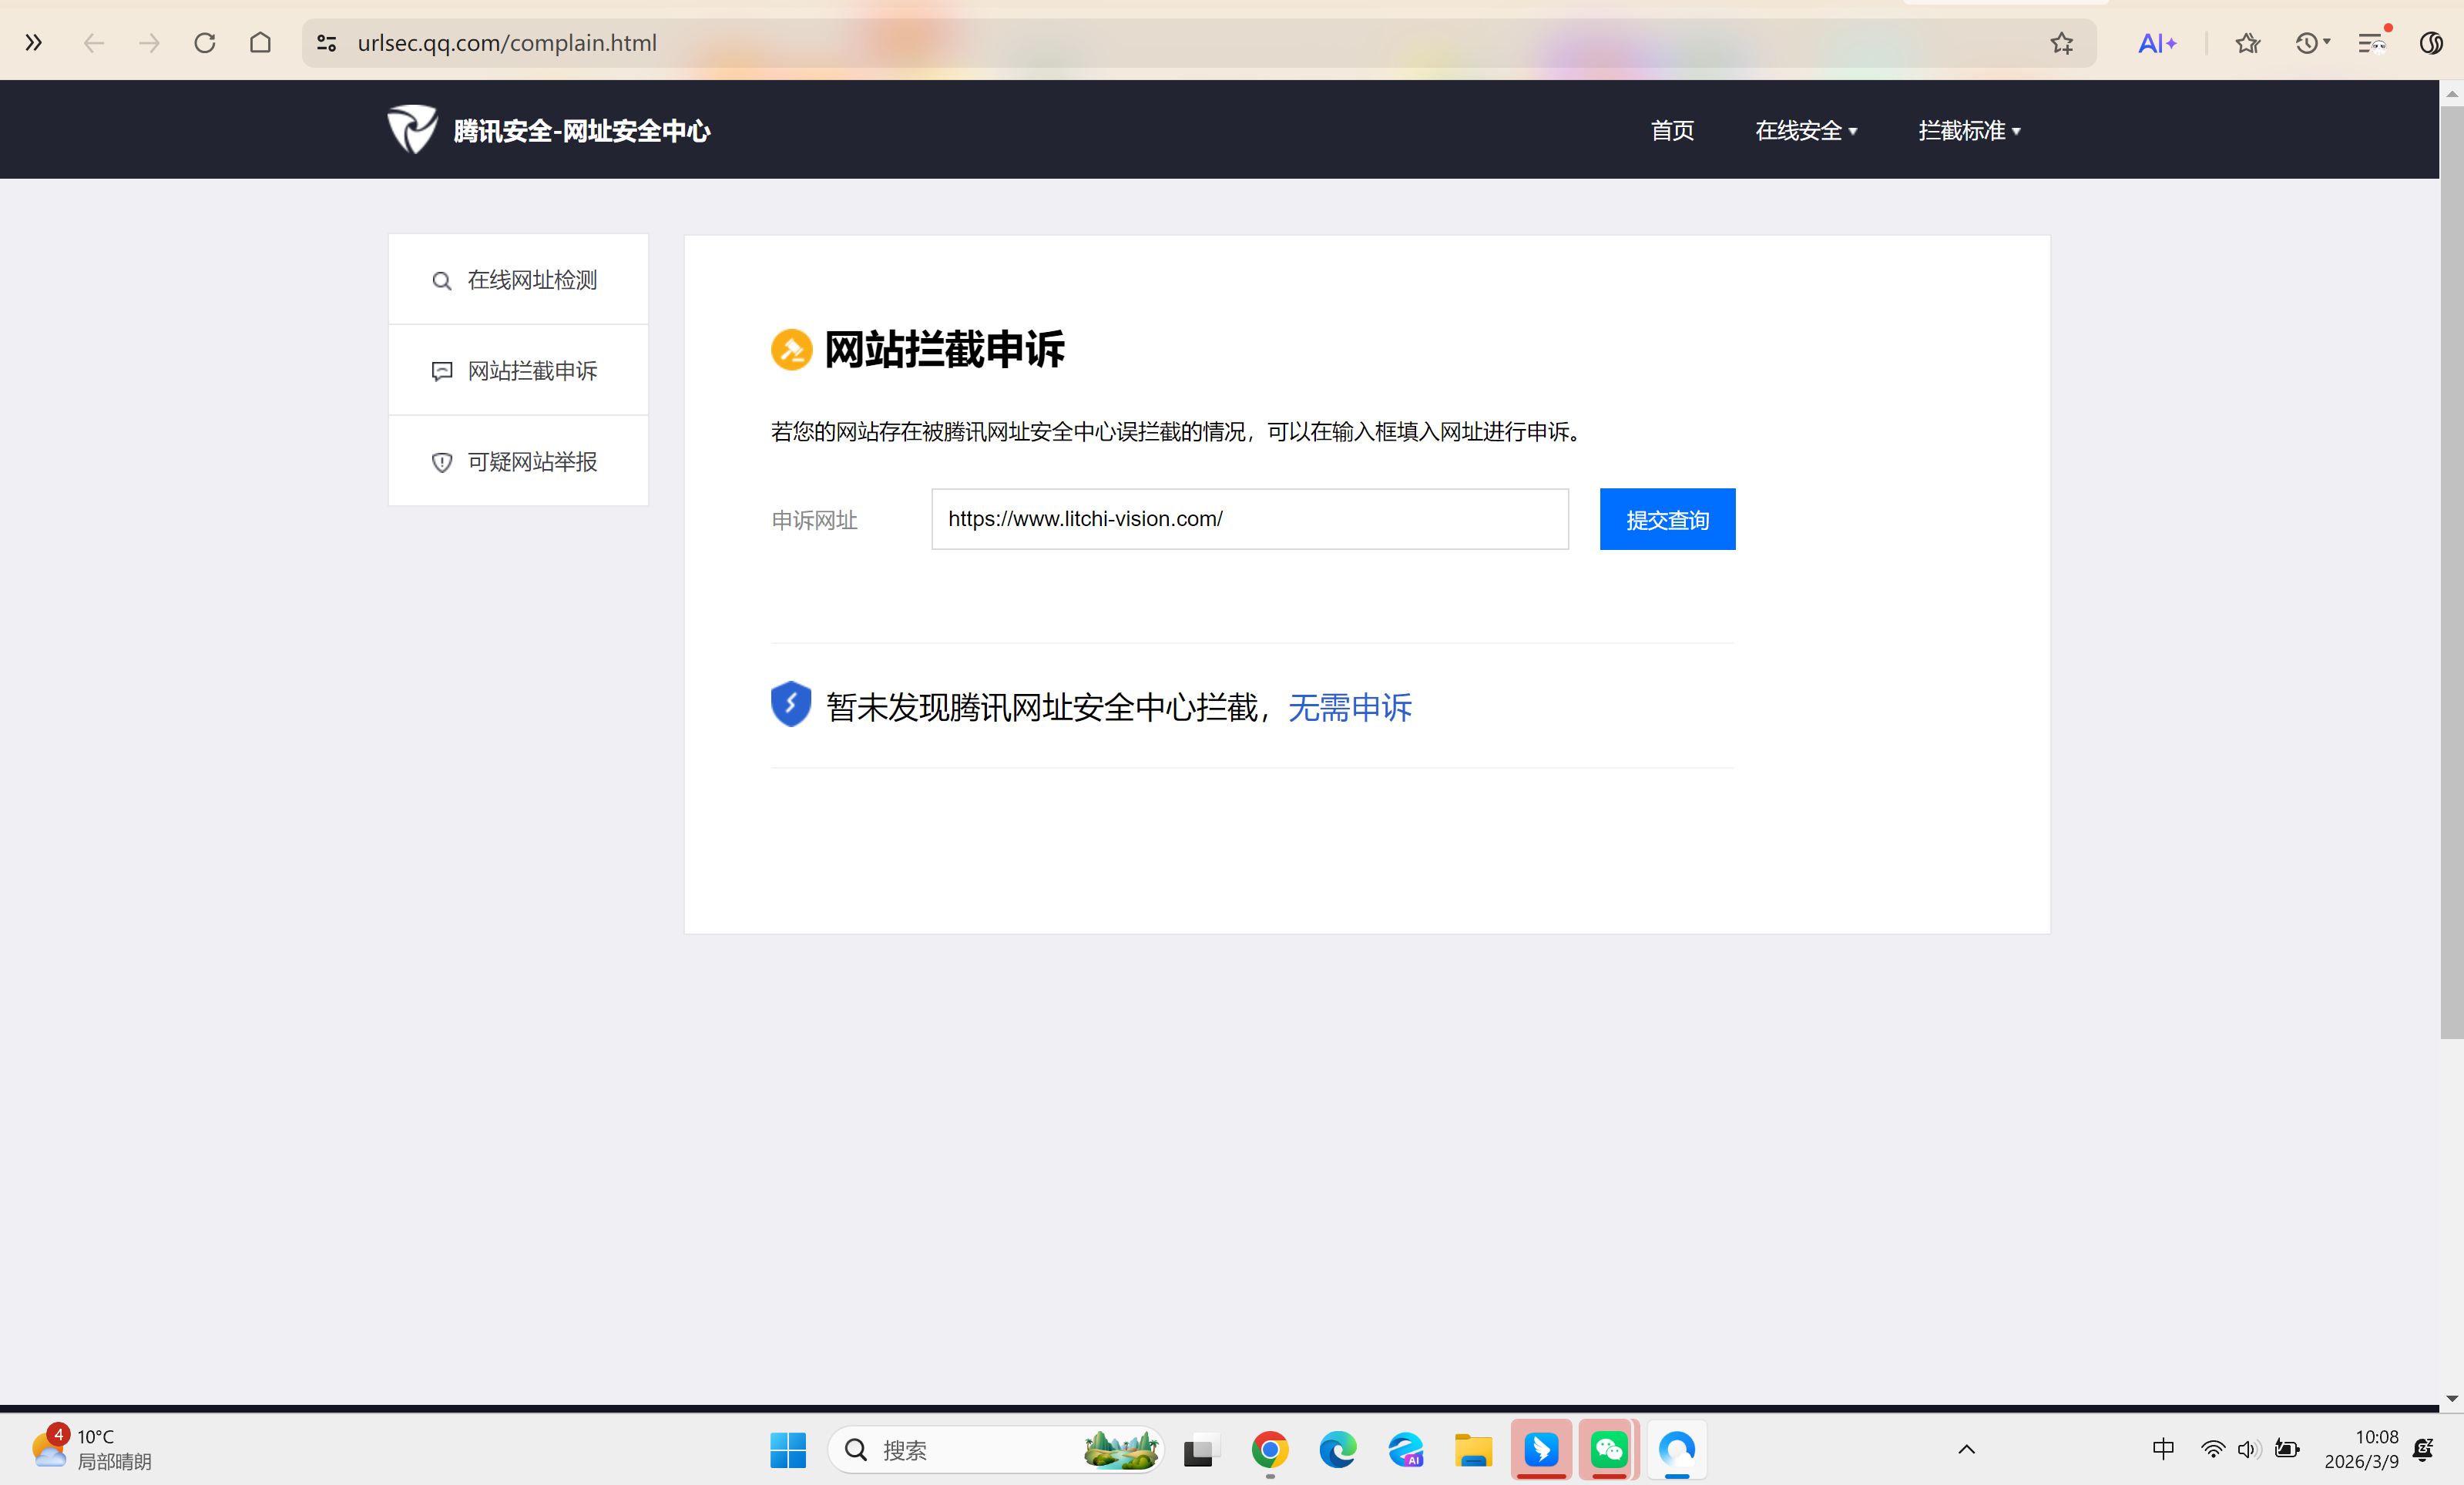The image size is (2464, 1485).
Task: Bookmark page with address bar star
Action: (2061, 43)
